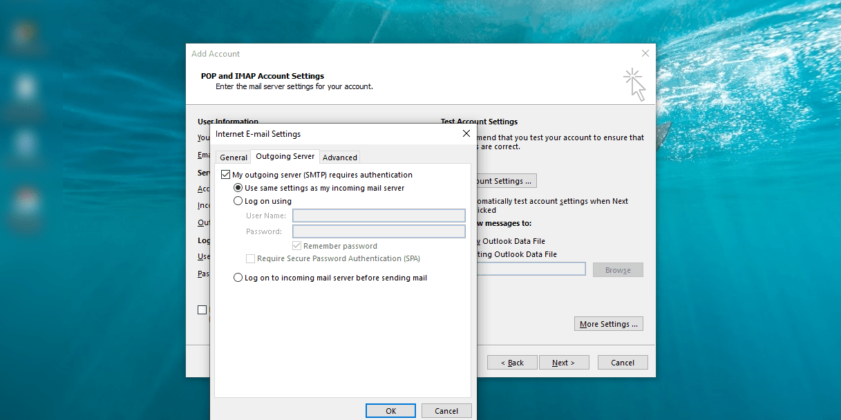The height and width of the screenshot is (420, 841).
Task: Cancel the Internet E-mail Settings dialog
Action: [446, 411]
